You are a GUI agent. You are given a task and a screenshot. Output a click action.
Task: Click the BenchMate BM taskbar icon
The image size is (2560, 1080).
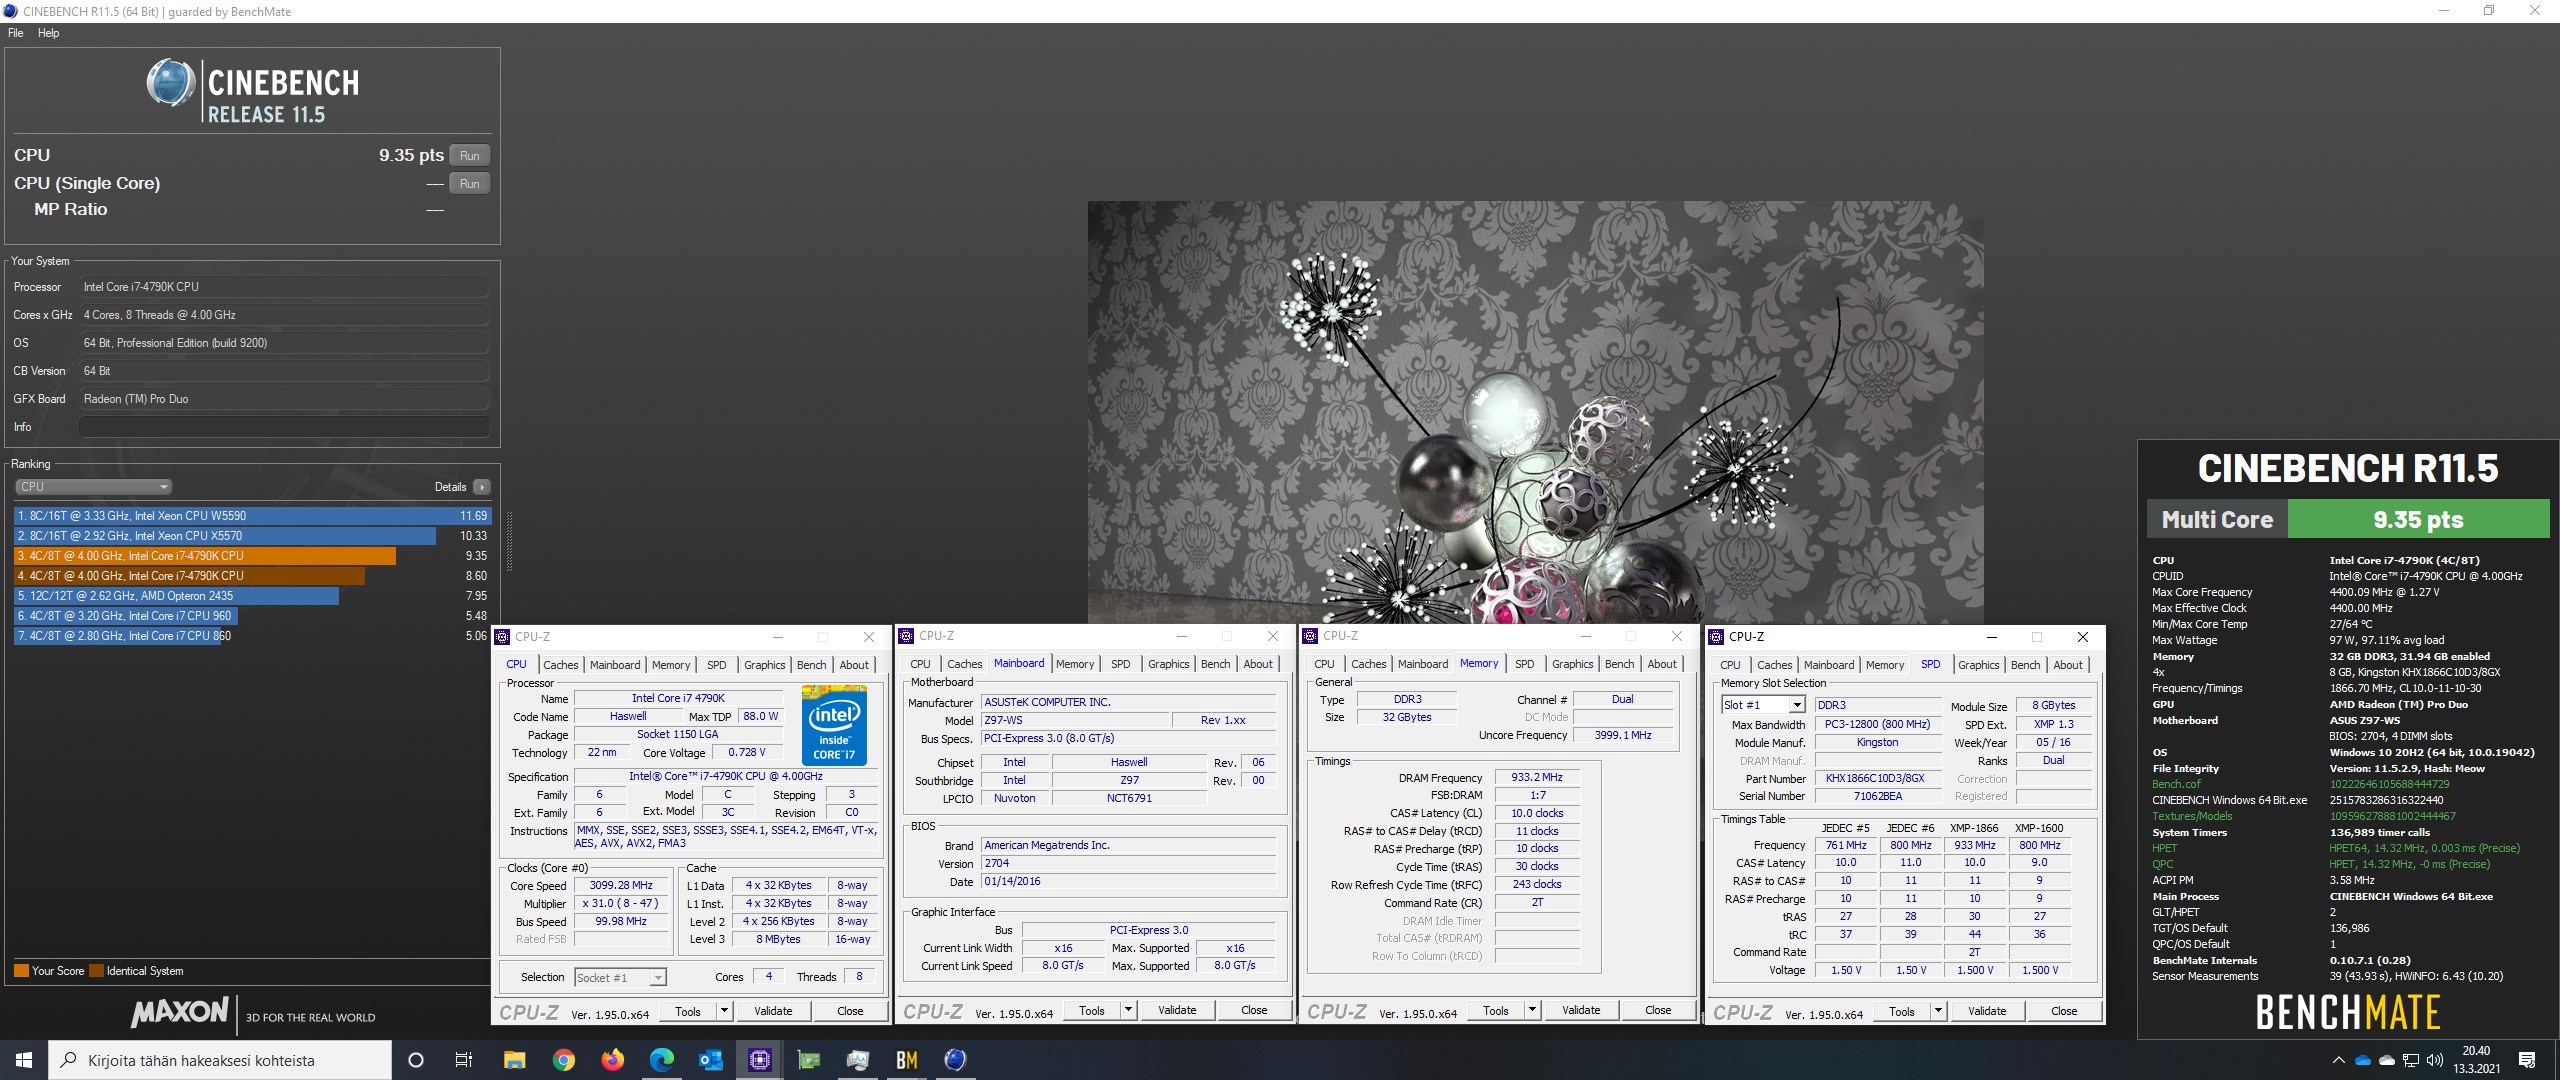(x=907, y=1060)
